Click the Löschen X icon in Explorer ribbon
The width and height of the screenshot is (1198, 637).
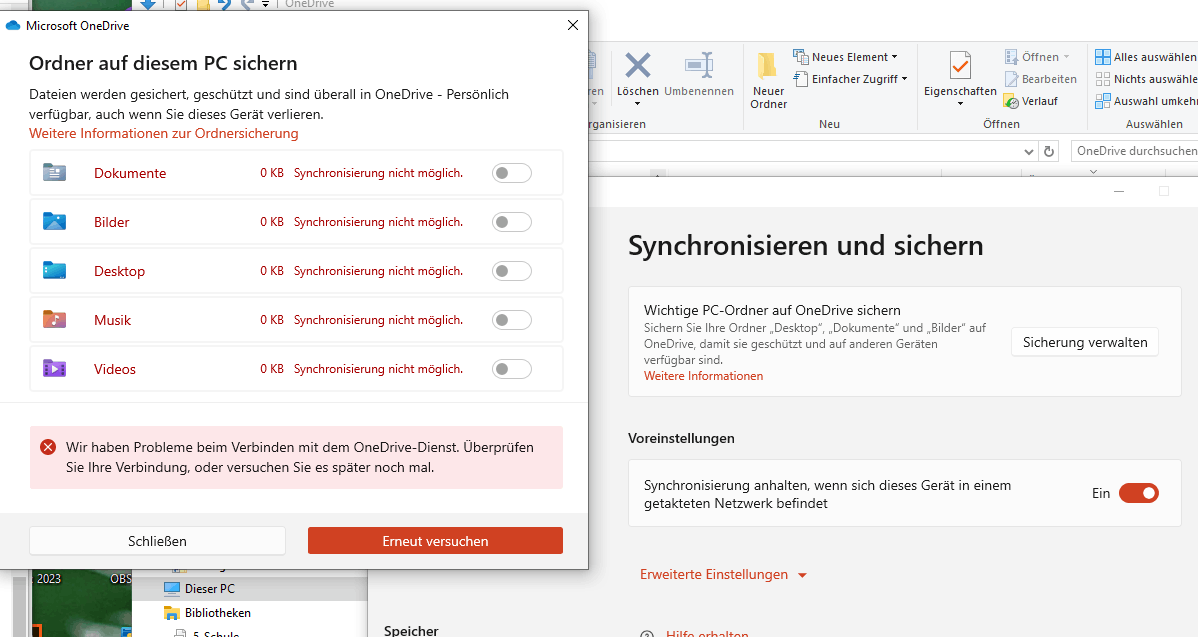tap(638, 66)
